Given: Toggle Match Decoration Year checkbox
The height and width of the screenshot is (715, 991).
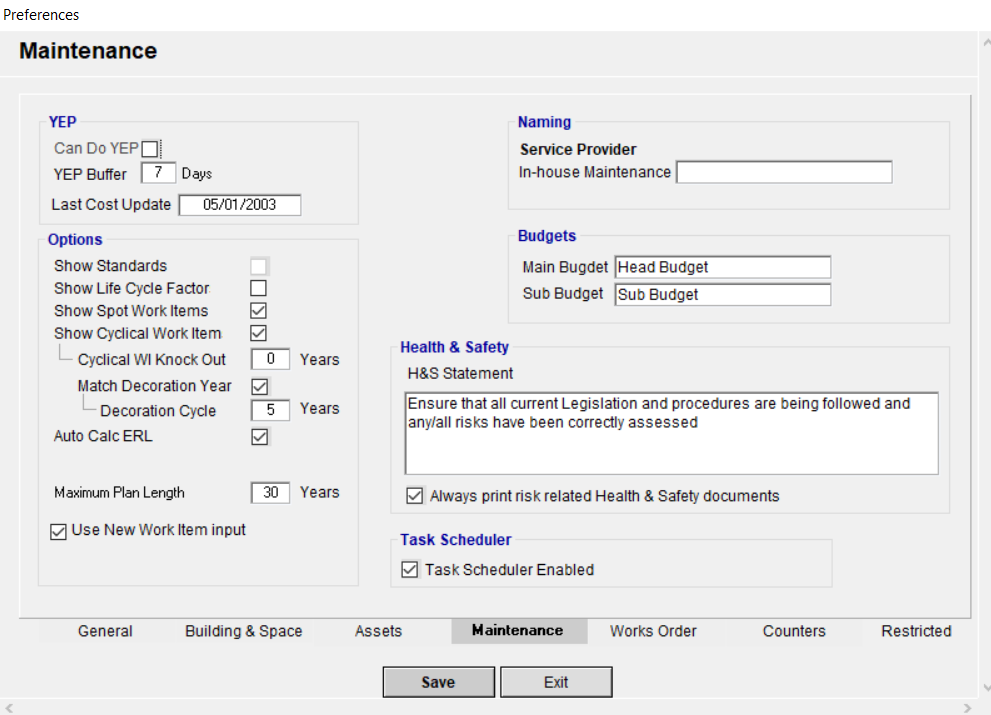Looking at the screenshot, I should tap(260, 386).
